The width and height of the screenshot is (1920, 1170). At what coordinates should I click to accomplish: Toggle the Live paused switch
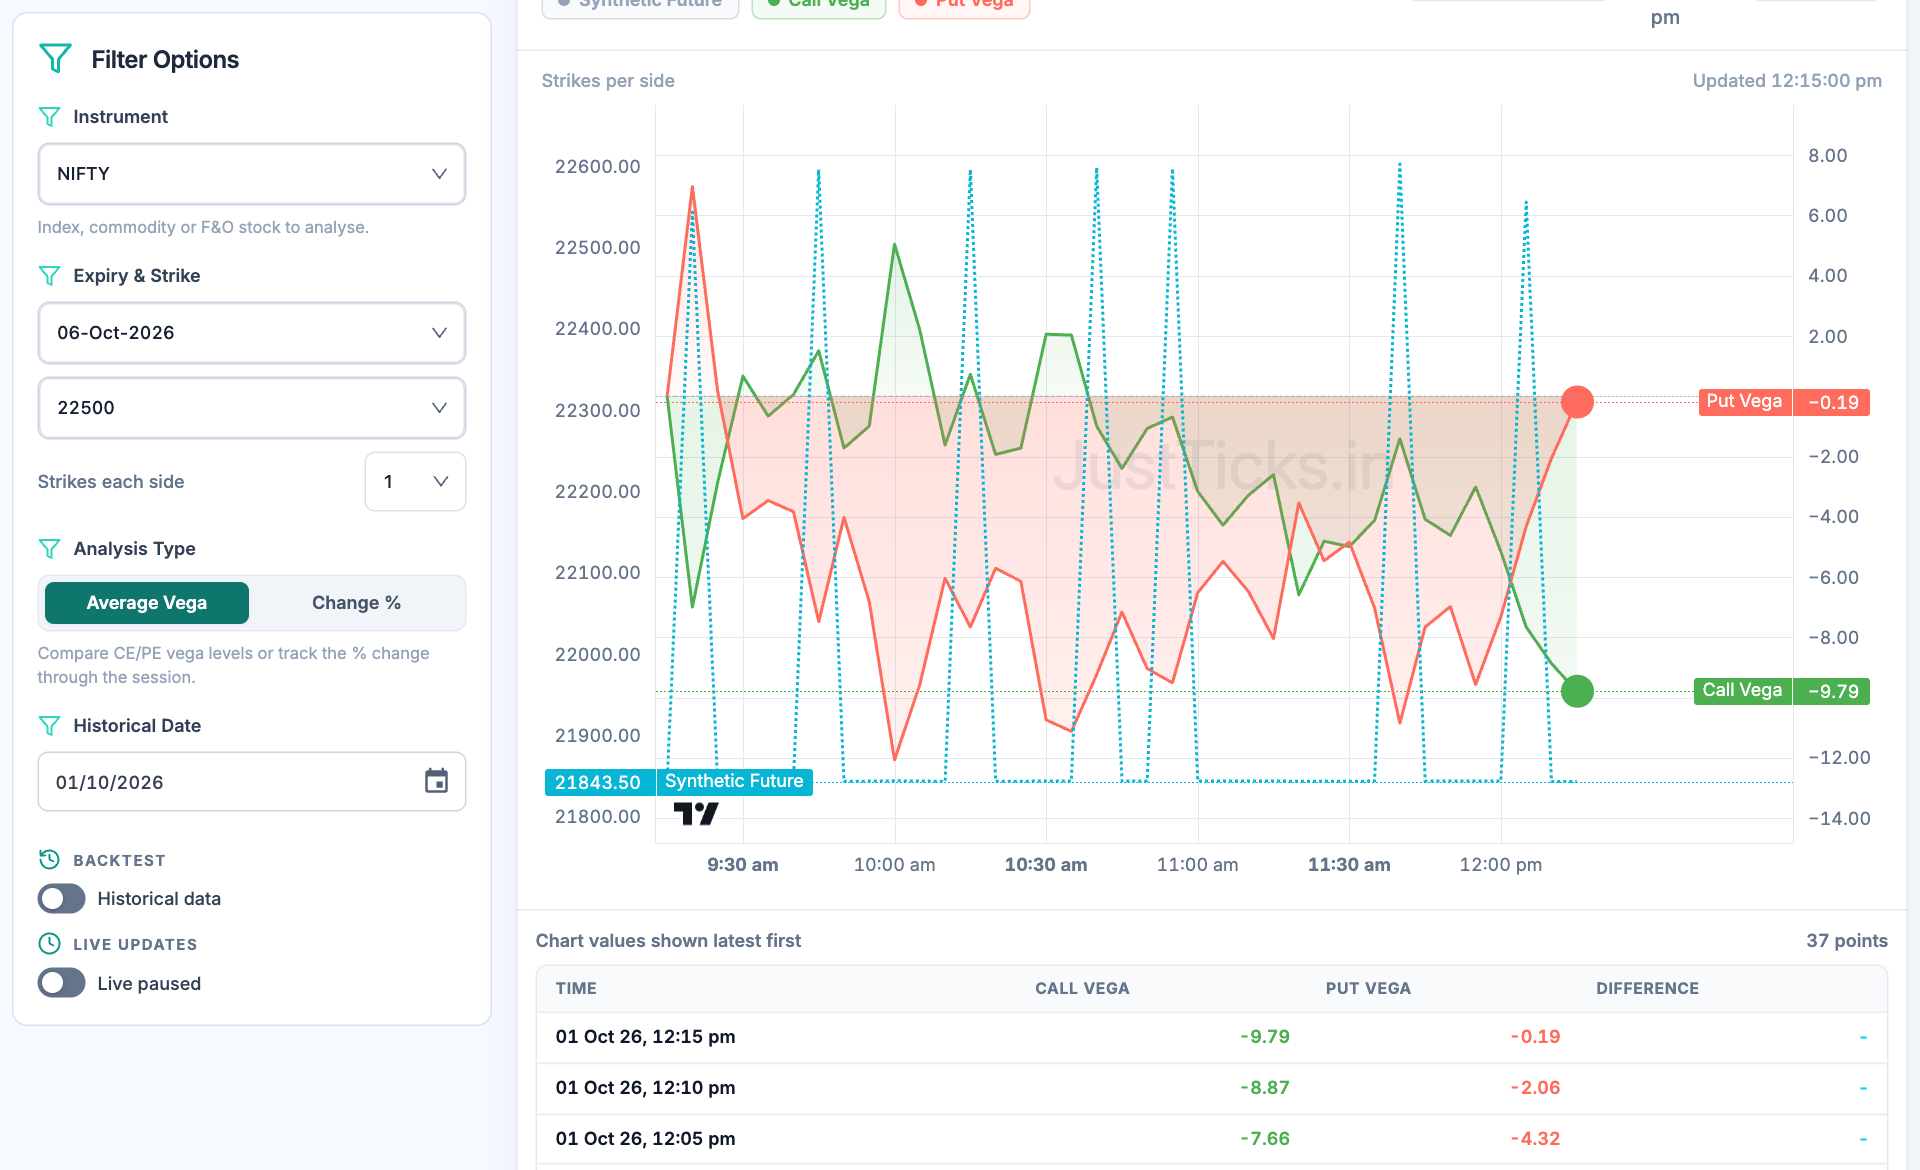tap(62, 983)
